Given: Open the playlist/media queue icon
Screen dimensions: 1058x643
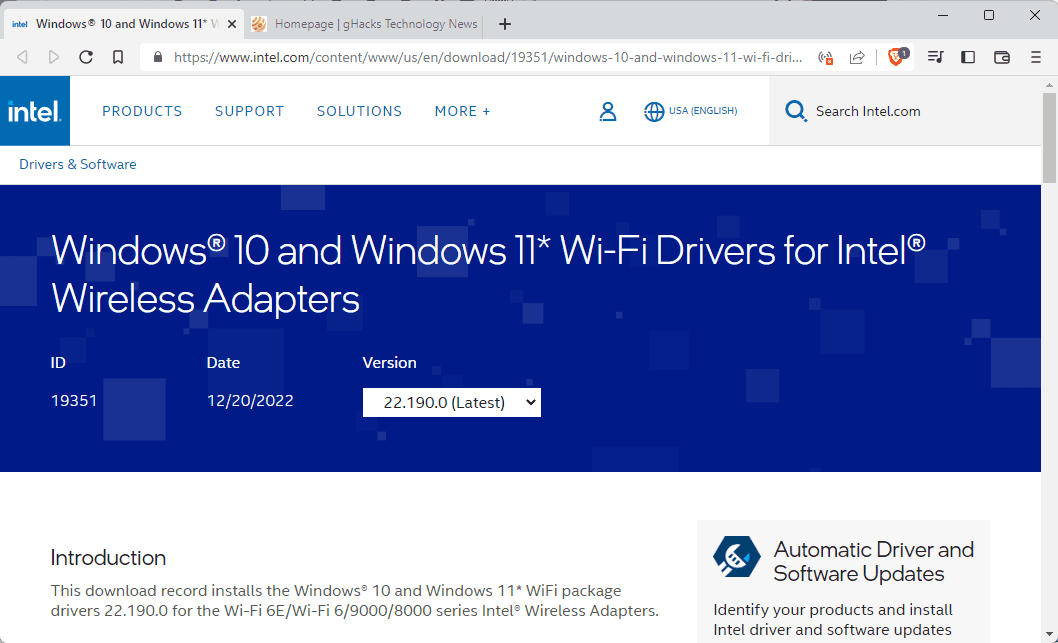Looking at the screenshot, I should coord(935,57).
